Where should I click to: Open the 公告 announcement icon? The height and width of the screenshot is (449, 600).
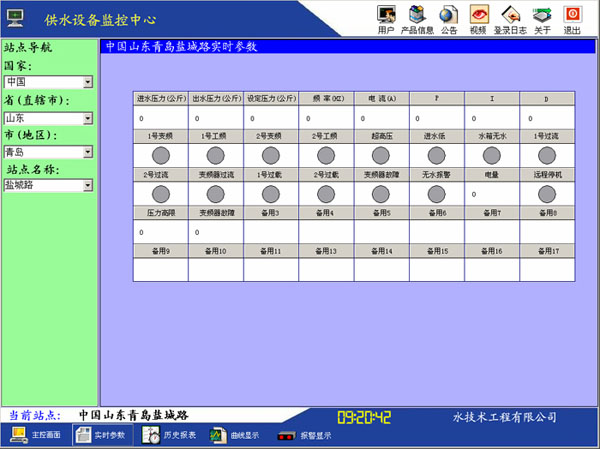[x=449, y=14]
